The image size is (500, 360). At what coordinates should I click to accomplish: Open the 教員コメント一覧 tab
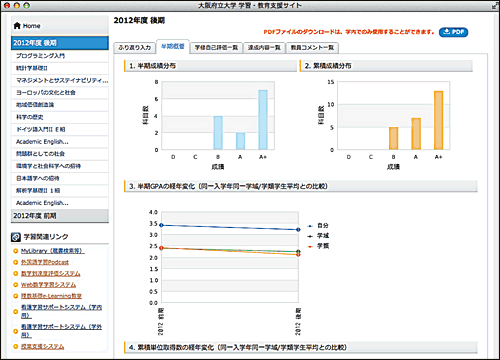pyautogui.click(x=312, y=48)
